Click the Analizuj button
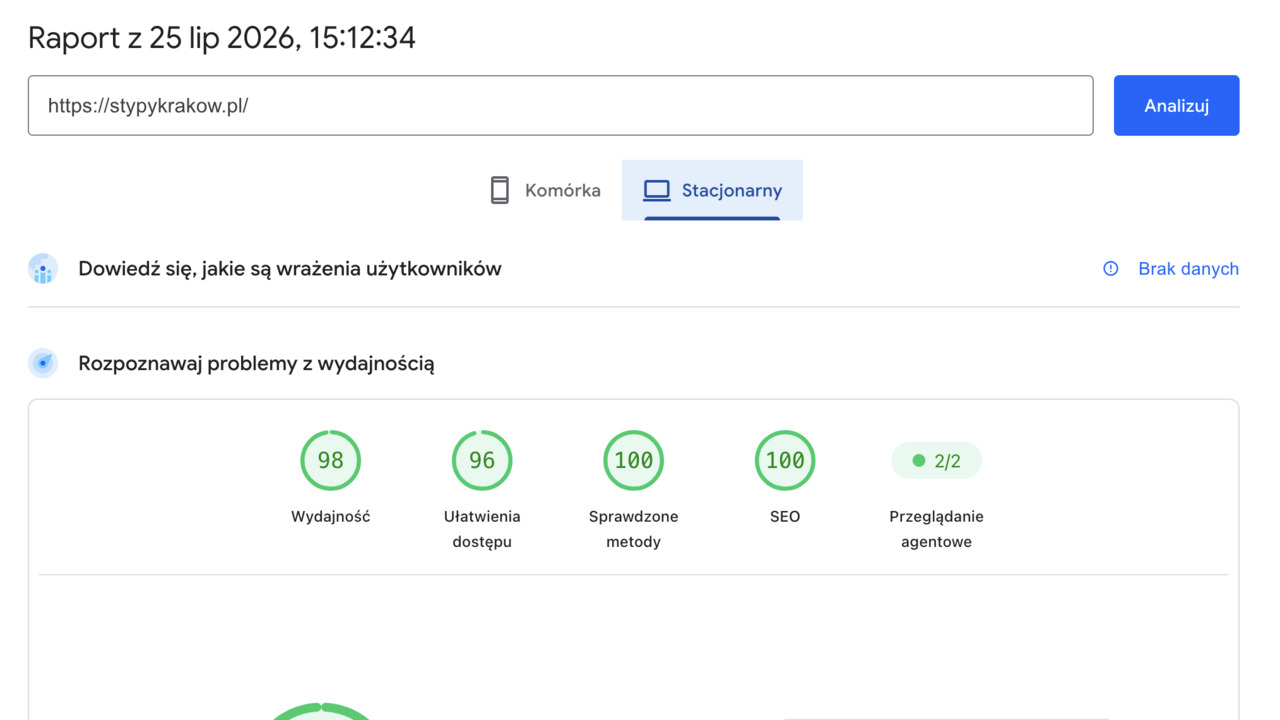 (1176, 105)
